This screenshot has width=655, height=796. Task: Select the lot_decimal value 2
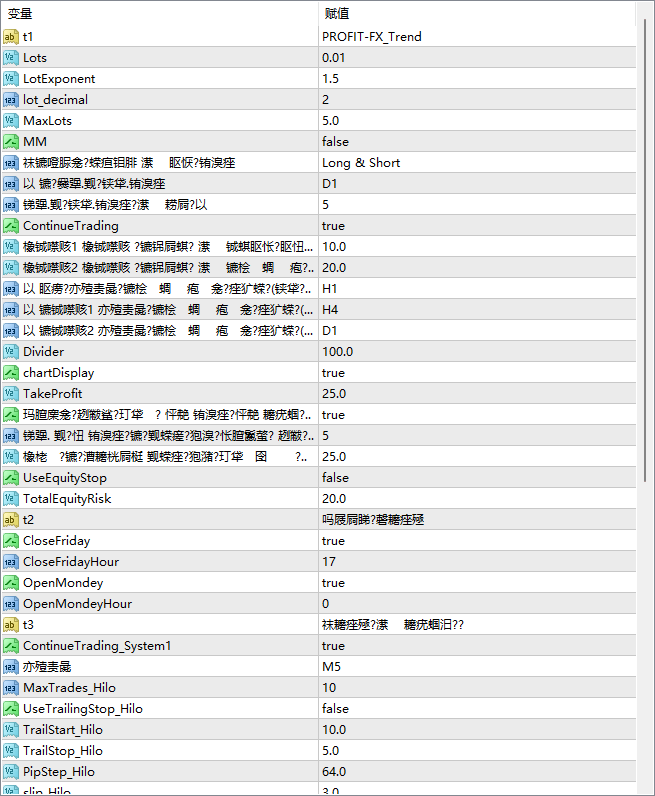(x=325, y=100)
